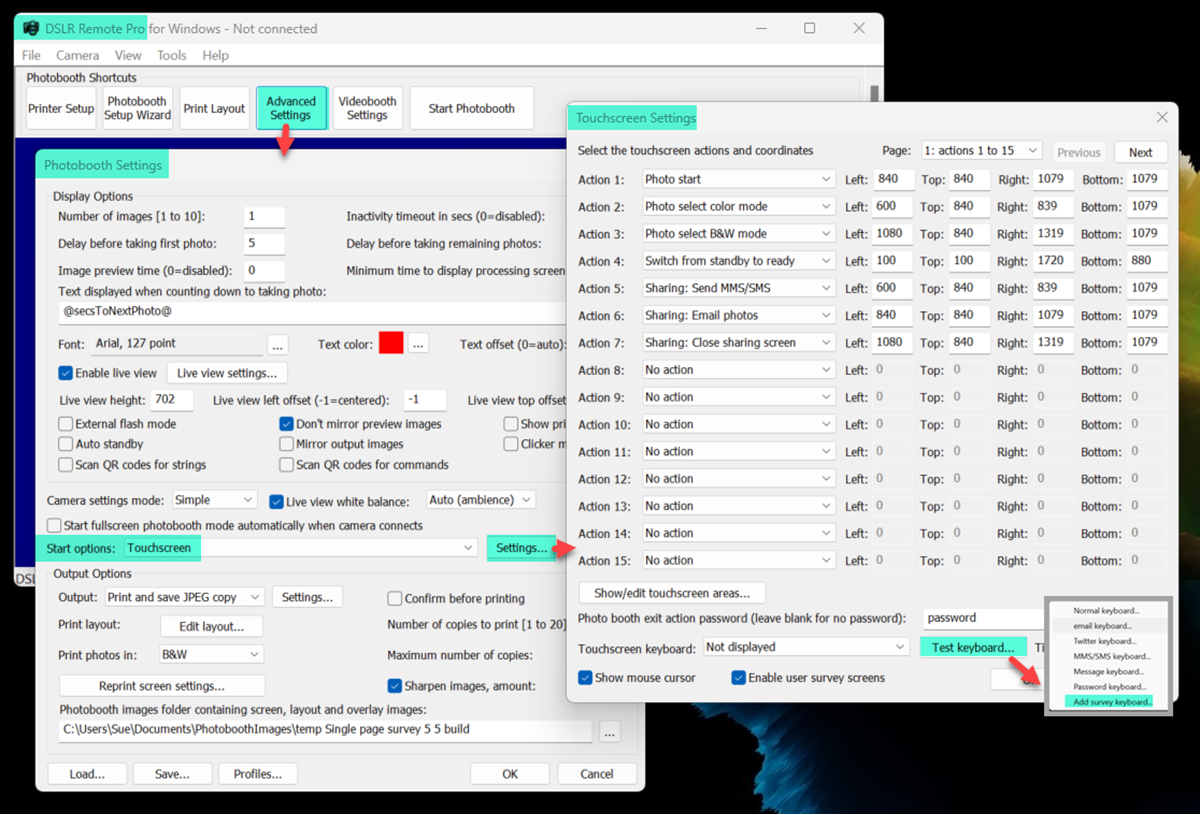Toggle Sharpen images checkbox
The image size is (1200, 815).
pos(394,686)
